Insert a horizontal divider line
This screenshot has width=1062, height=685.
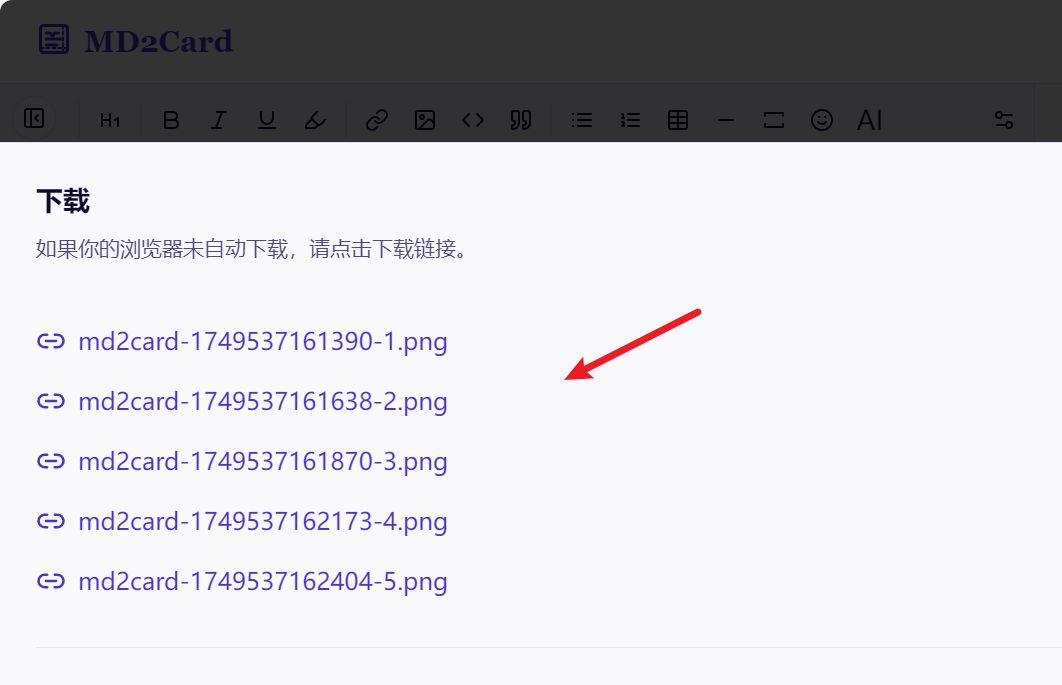pyautogui.click(x=726, y=120)
